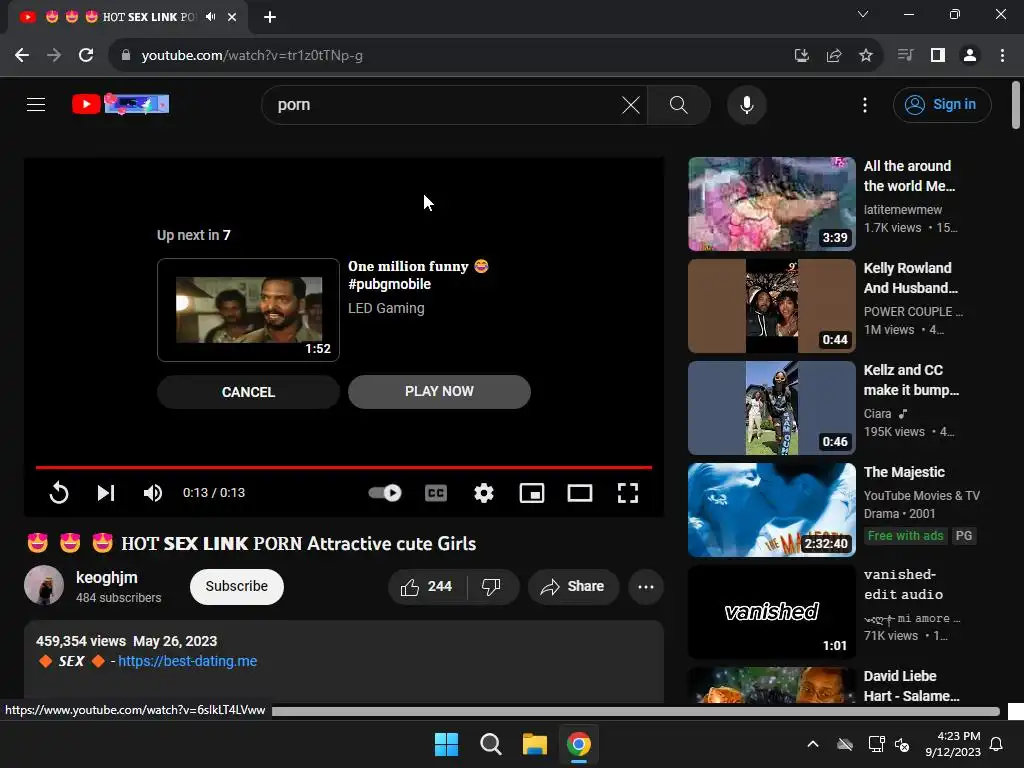Mute the video player volume

pos(153,492)
